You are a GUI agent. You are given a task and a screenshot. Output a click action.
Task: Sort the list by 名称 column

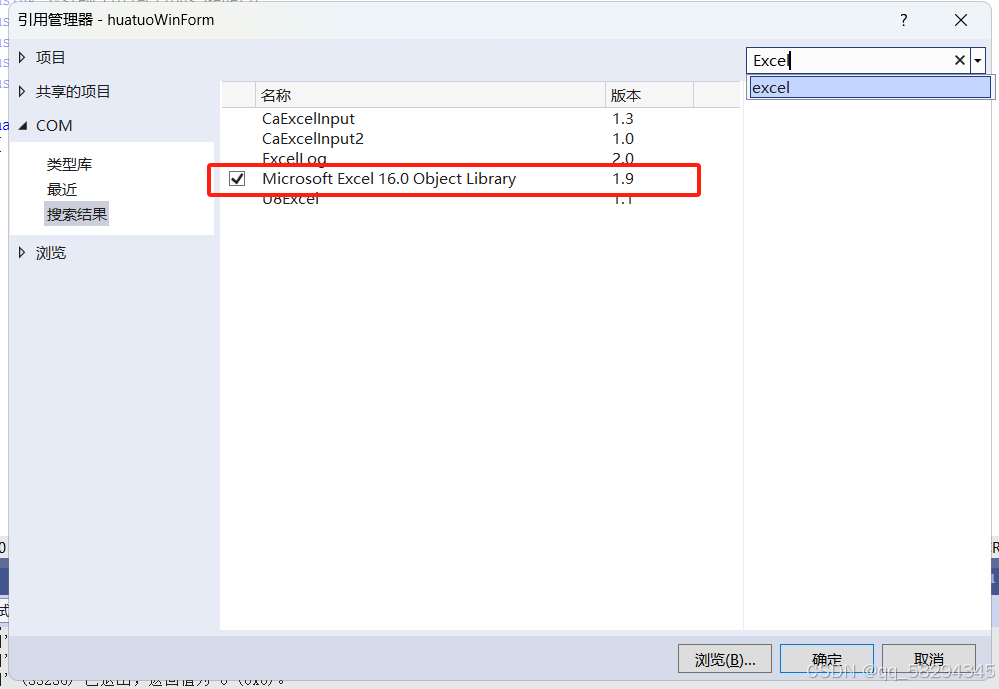pyautogui.click(x=278, y=93)
